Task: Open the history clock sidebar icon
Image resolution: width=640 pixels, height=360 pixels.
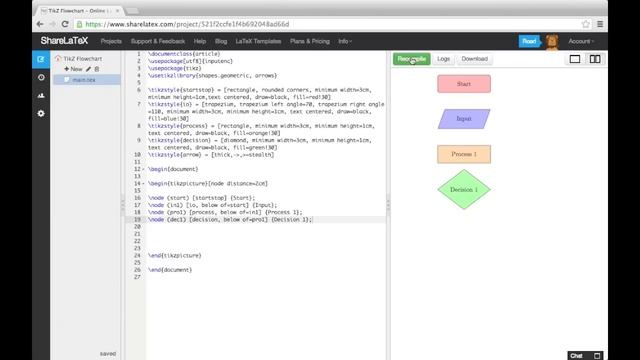Action: (x=41, y=77)
